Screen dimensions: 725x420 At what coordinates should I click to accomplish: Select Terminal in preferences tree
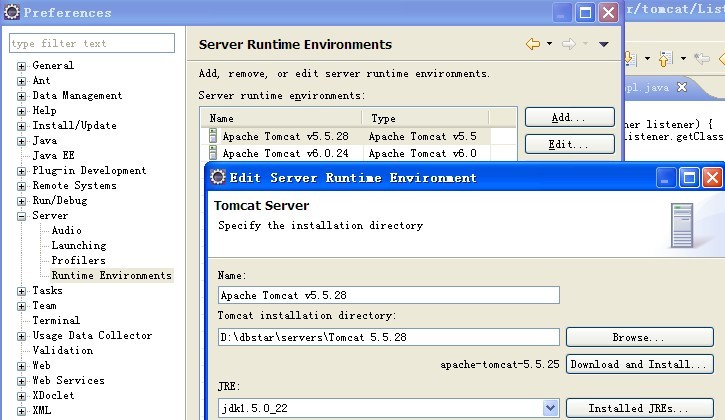[x=56, y=320]
